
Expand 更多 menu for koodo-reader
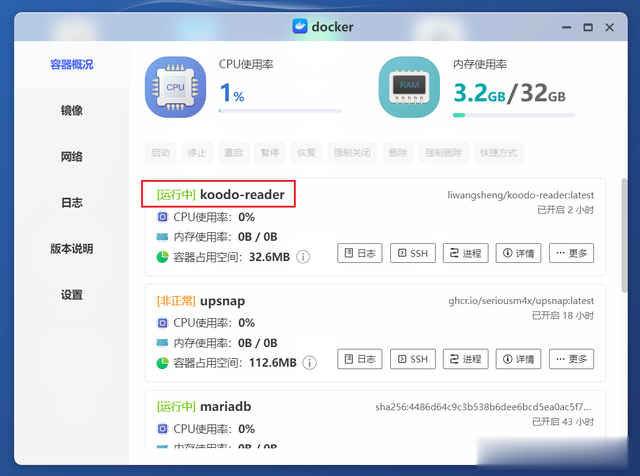[x=571, y=253]
